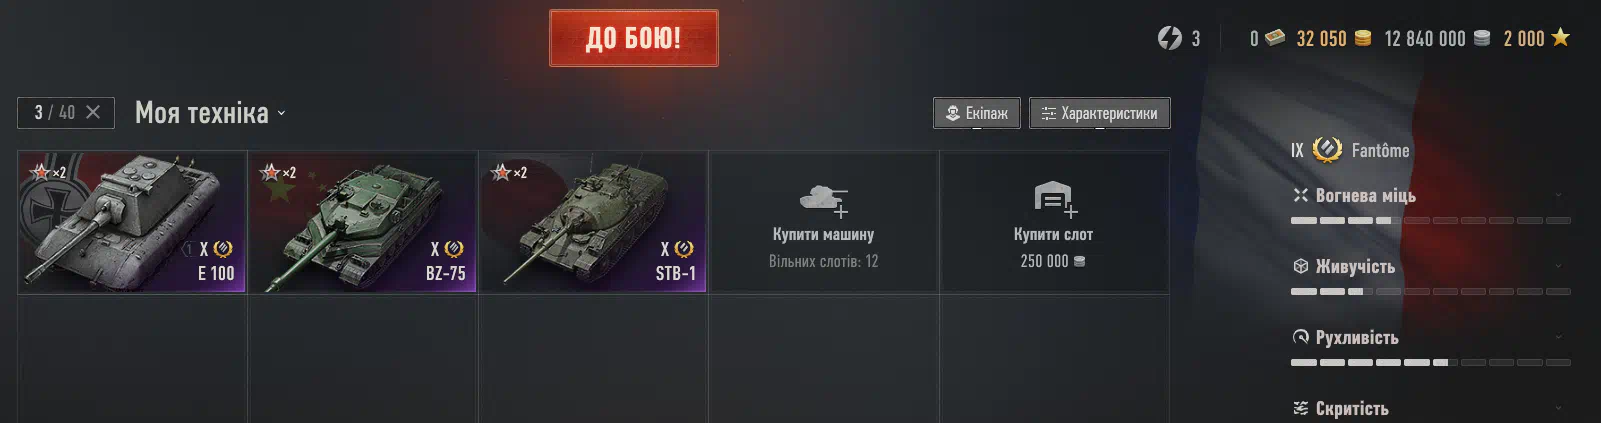
Task: Select the E 100 tank card
Action: [x=132, y=222]
